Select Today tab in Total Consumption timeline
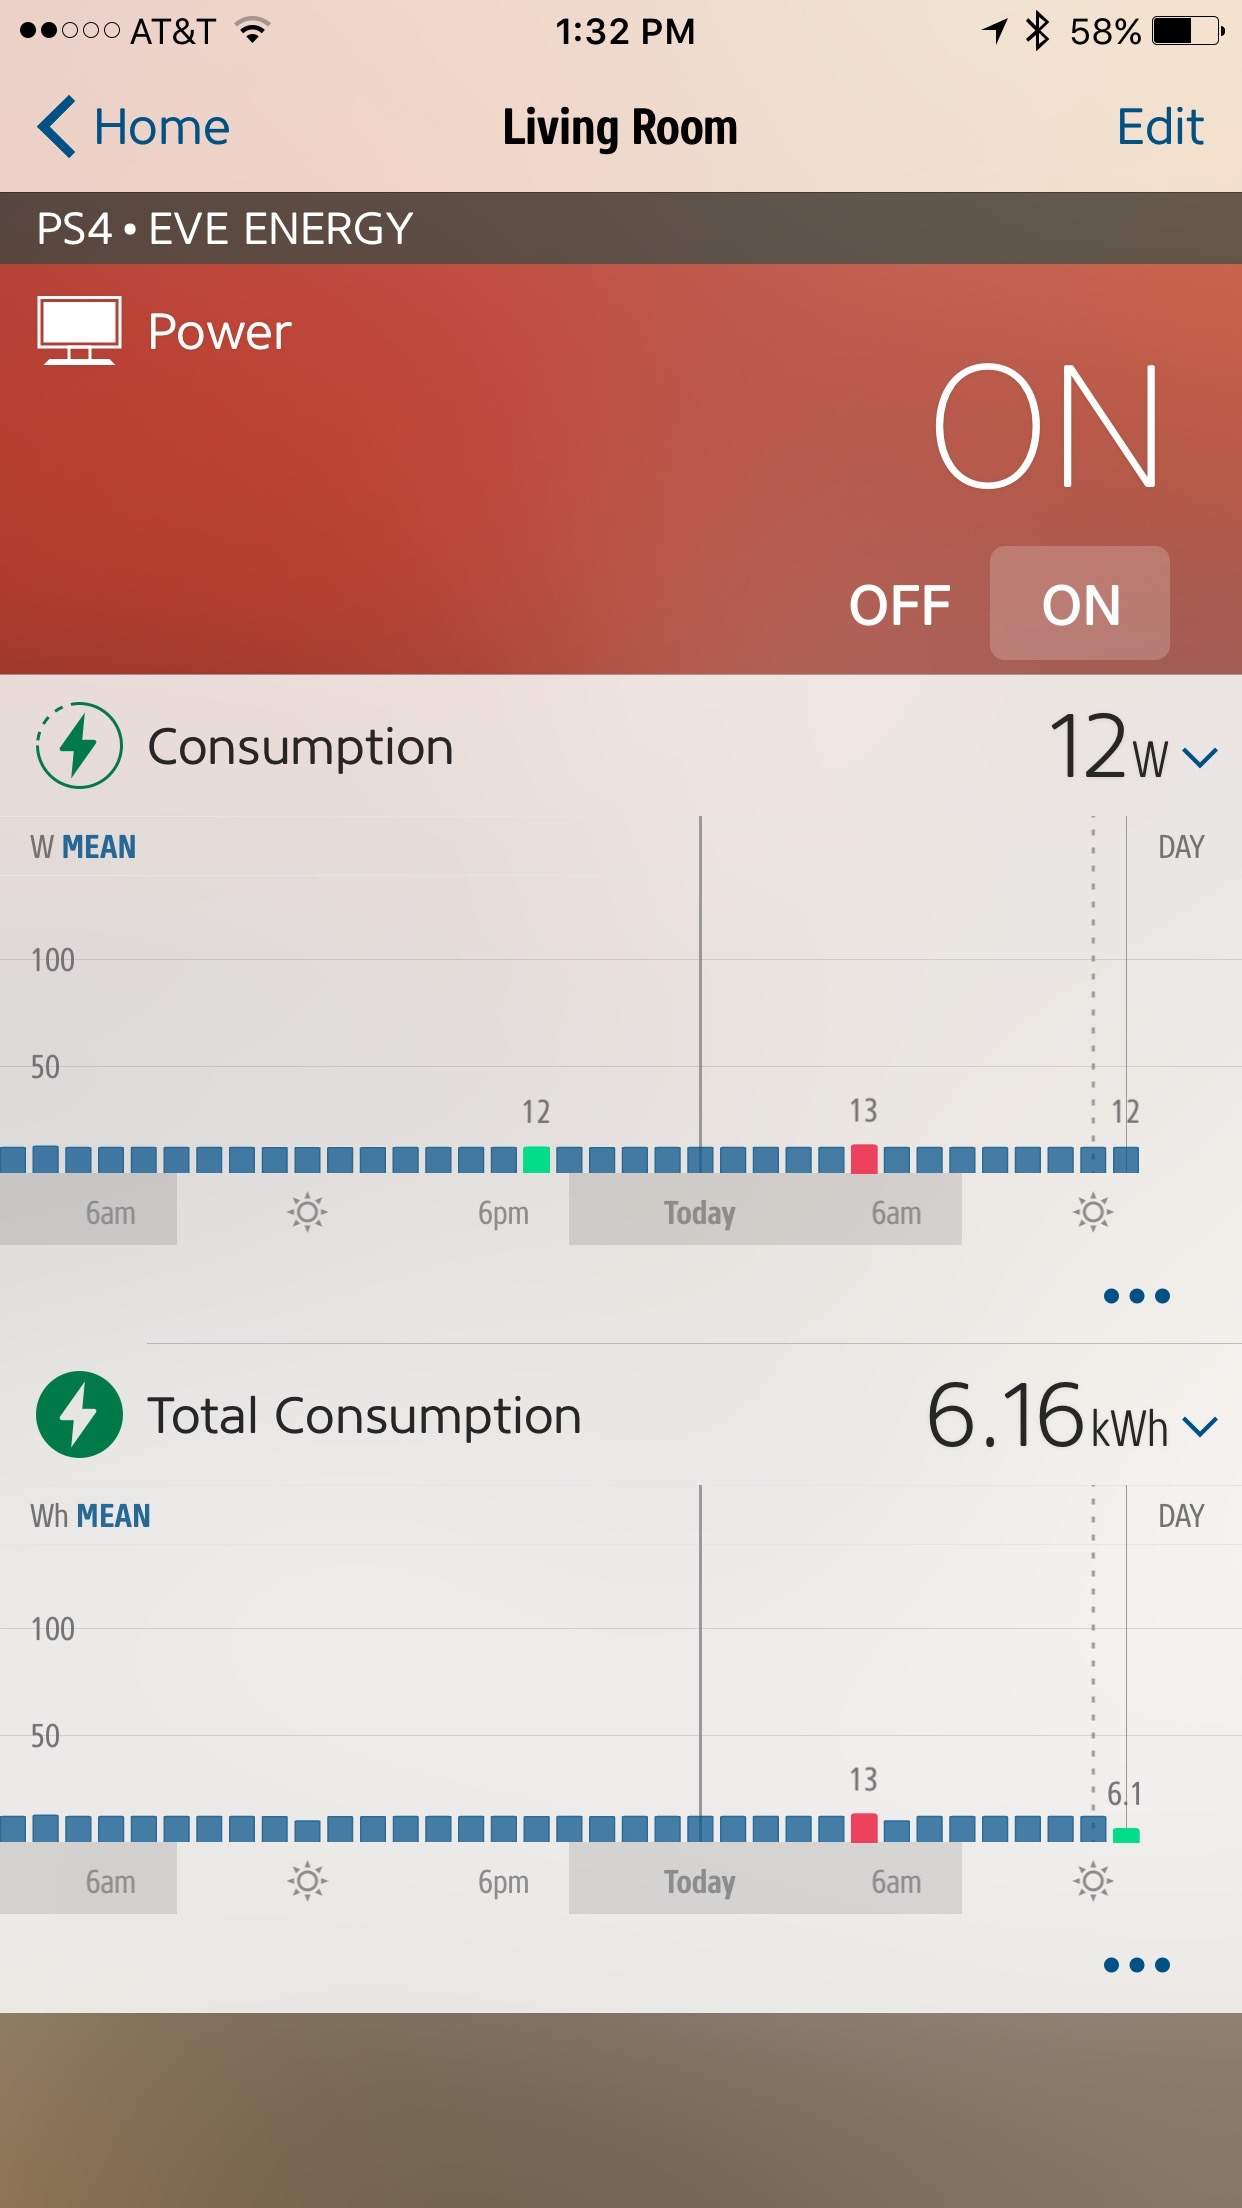 click(700, 1882)
